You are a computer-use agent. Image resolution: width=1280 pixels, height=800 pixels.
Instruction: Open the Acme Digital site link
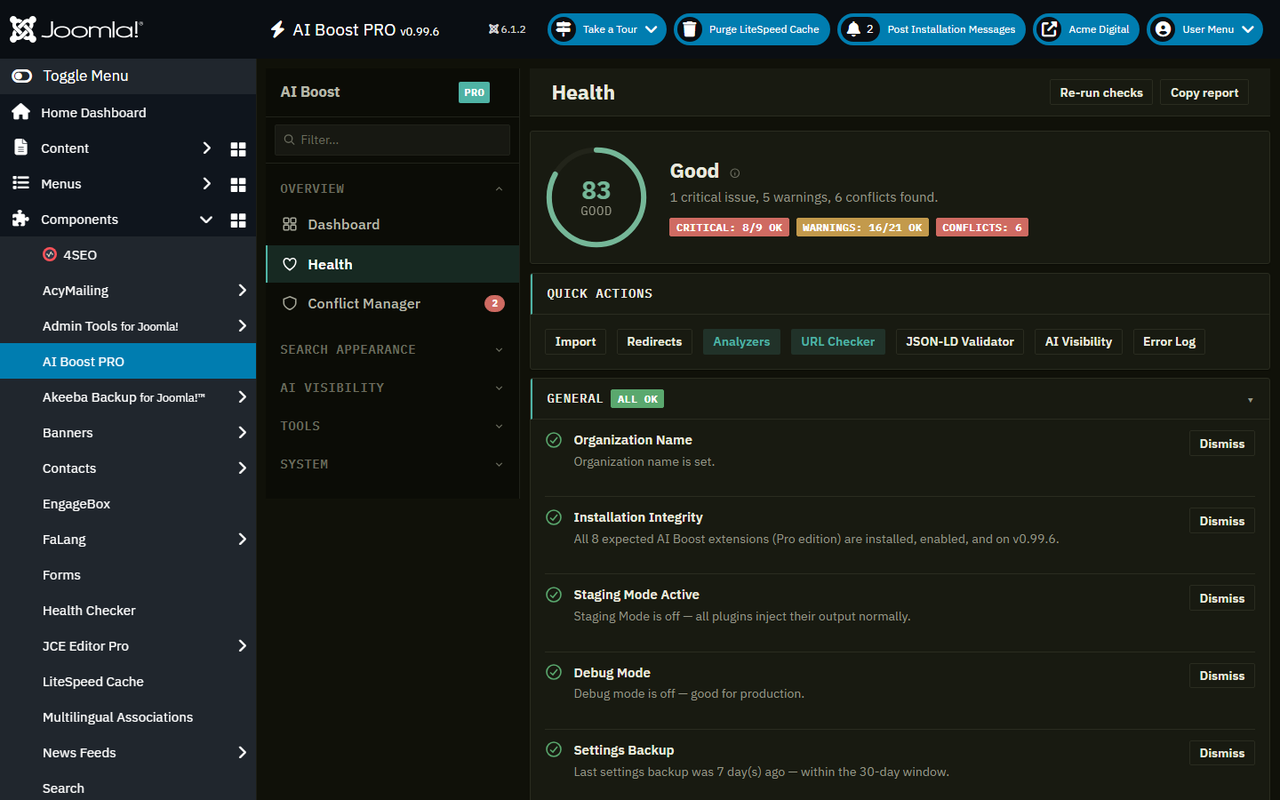1085,30
